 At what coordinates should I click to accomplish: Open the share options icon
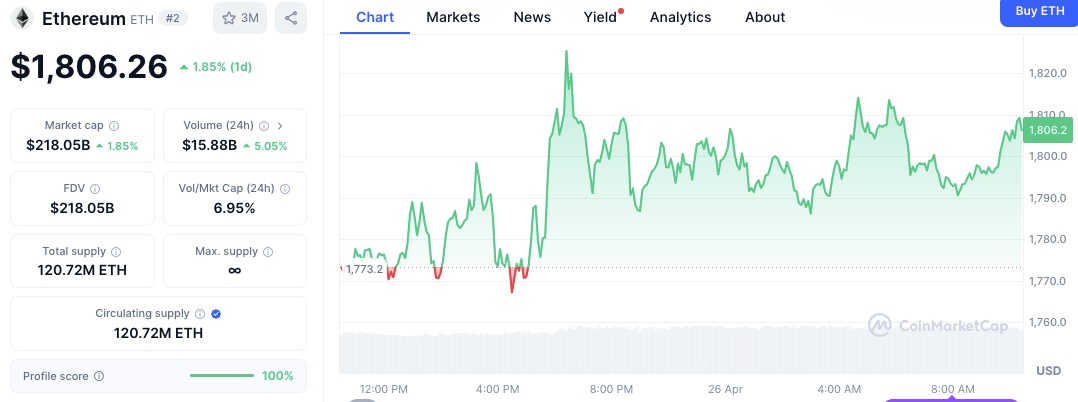tap(291, 18)
